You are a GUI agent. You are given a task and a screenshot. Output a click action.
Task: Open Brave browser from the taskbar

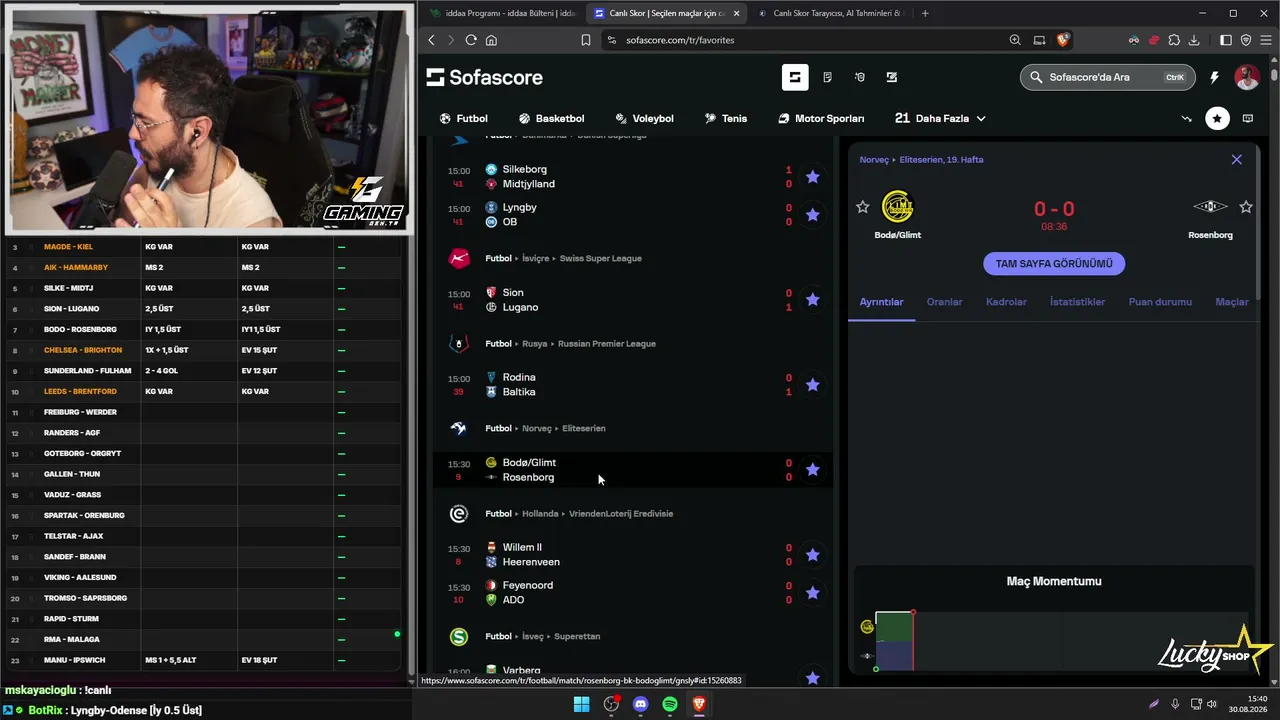(x=699, y=704)
